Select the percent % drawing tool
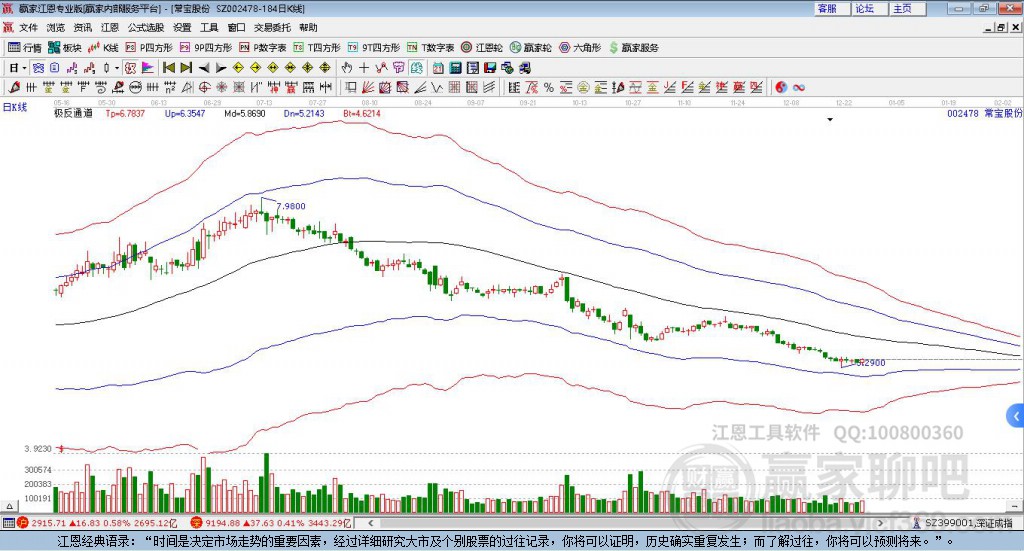This screenshot has height=551, width=1024. pos(549,87)
